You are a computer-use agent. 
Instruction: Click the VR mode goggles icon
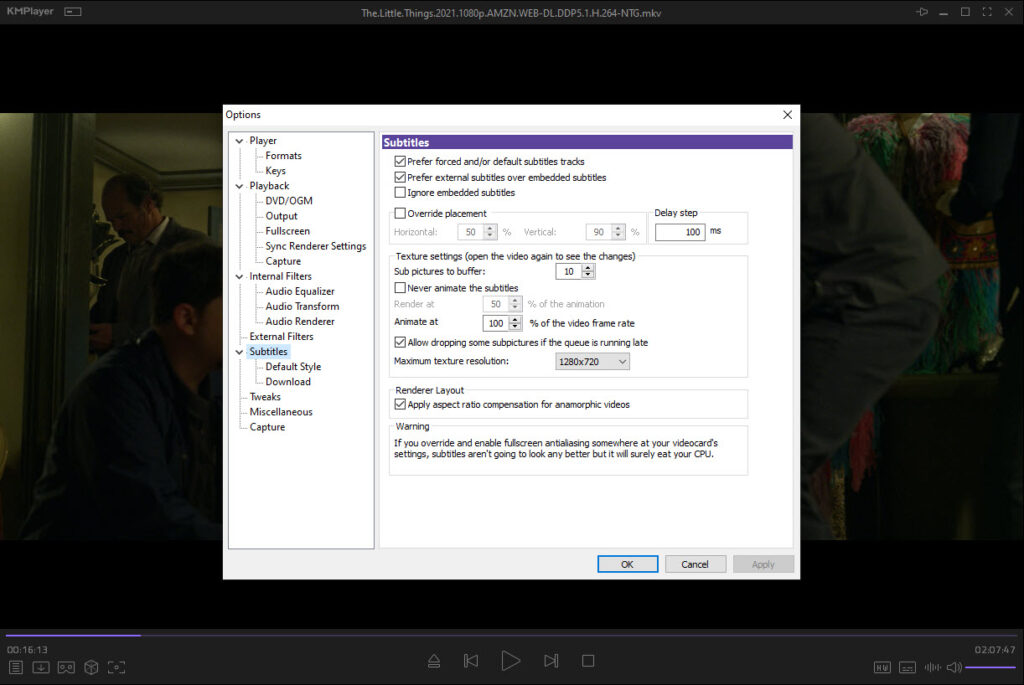[x=66, y=667]
